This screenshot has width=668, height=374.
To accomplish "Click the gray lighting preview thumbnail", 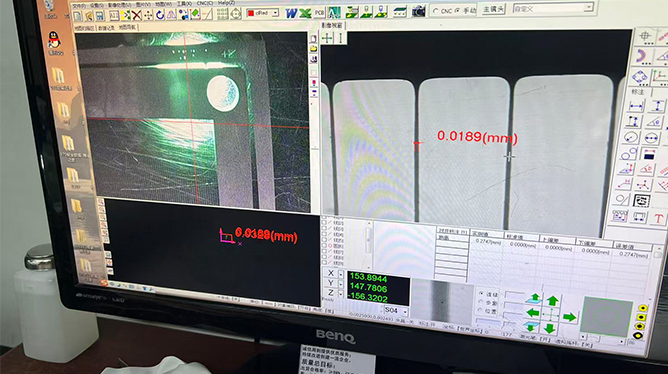I will click(x=606, y=317).
